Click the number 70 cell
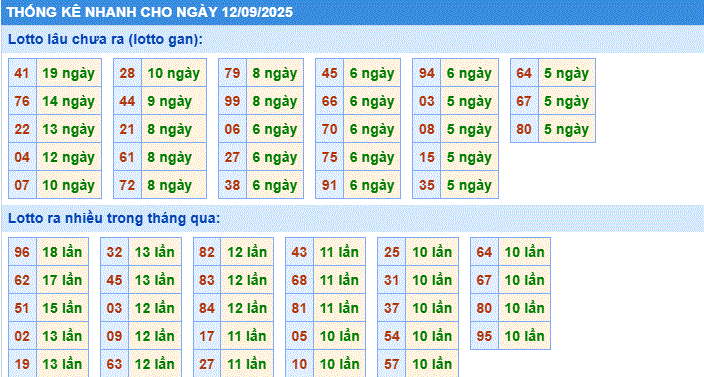 tap(330, 129)
